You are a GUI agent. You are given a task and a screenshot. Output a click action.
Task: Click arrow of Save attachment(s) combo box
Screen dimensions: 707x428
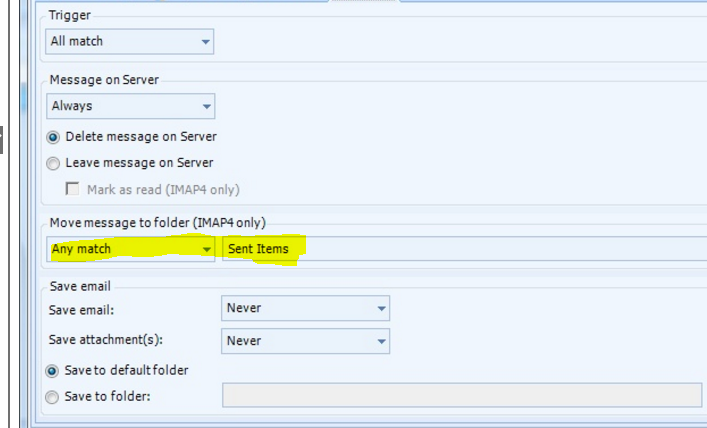[381, 341]
